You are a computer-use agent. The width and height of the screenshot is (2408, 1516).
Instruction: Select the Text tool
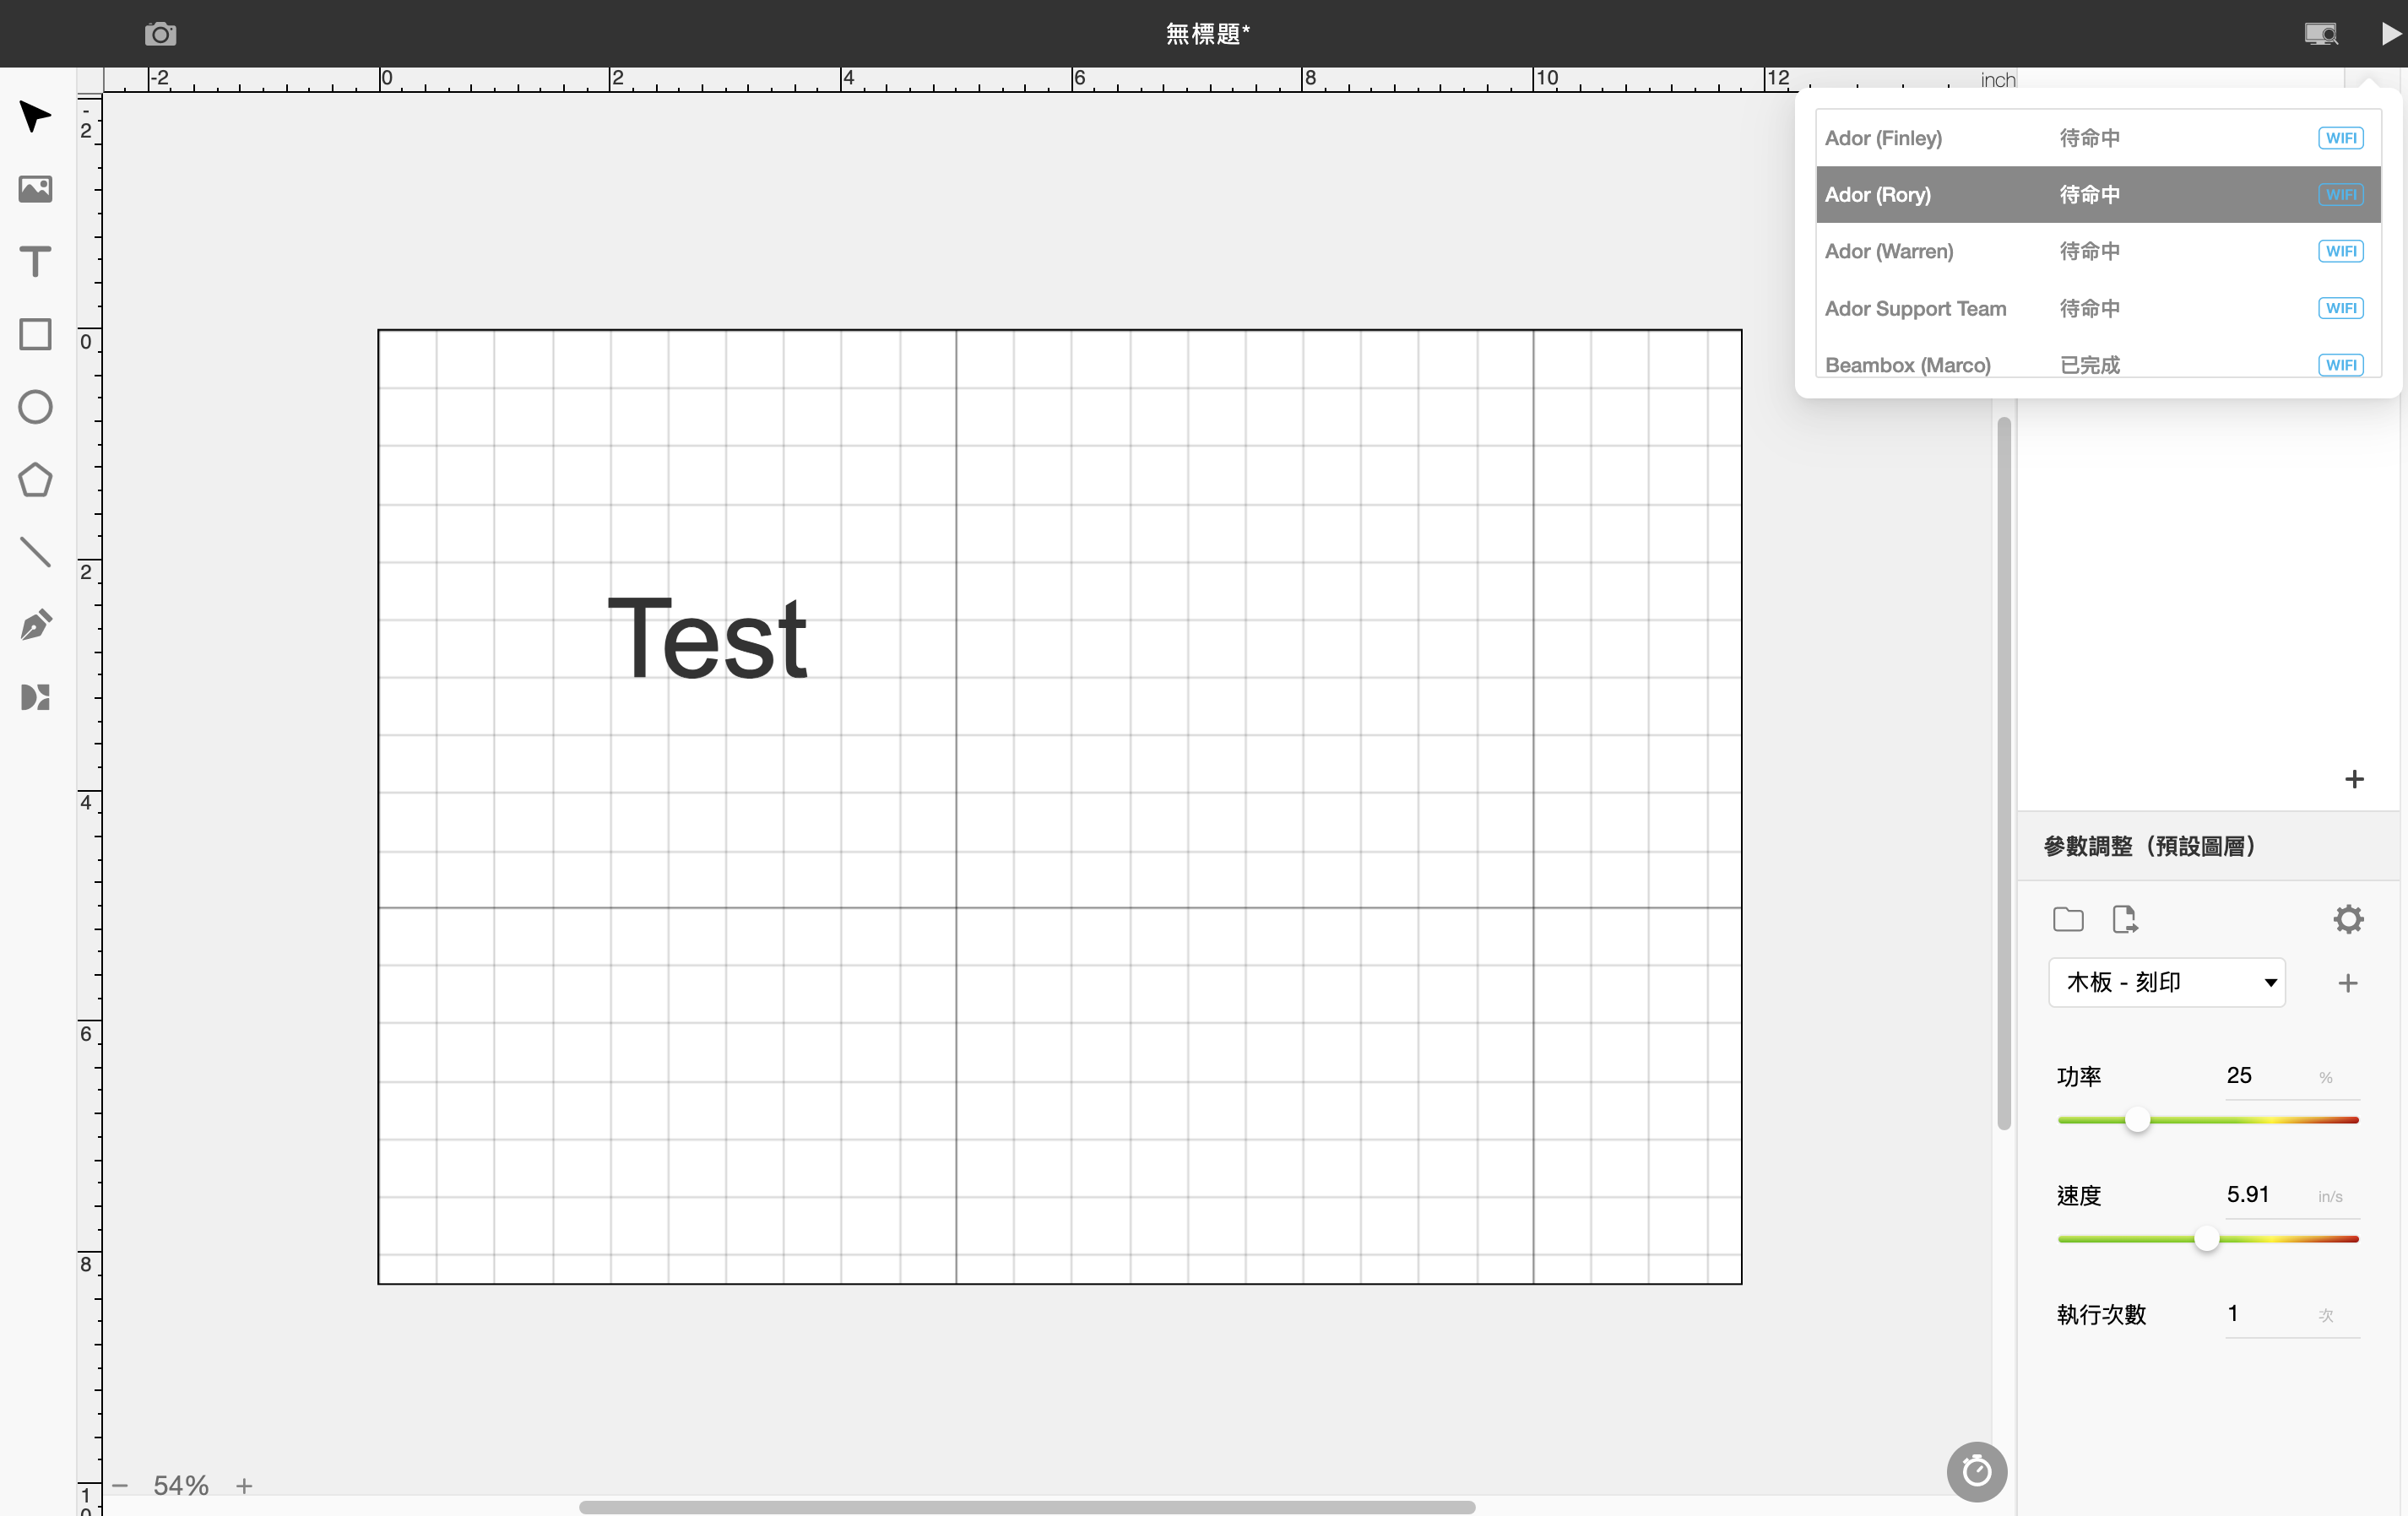tap(36, 262)
